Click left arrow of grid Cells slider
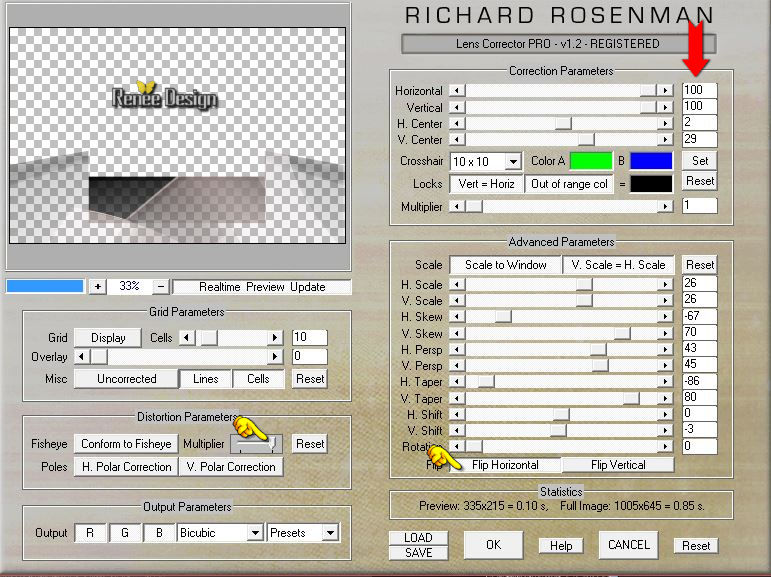The image size is (771, 577). coord(186,337)
